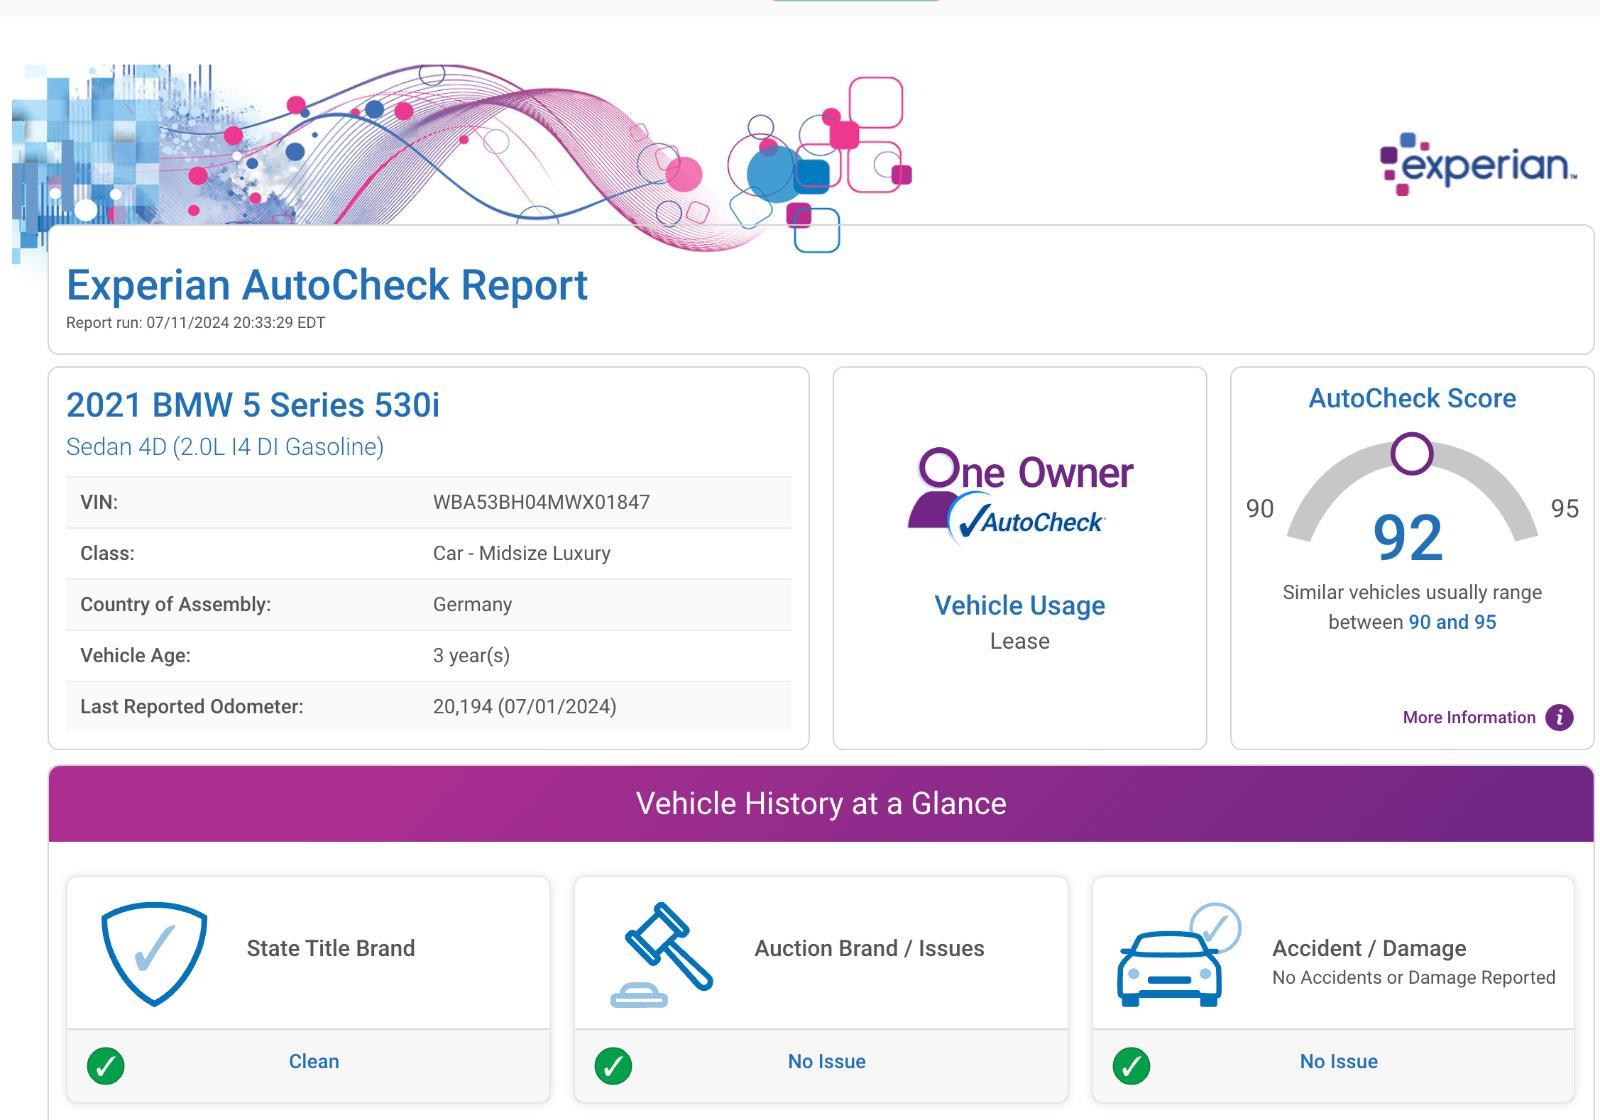1600x1120 pixels.
Task: Click the Vehicle Usage heading
Action: [1020, 605]
